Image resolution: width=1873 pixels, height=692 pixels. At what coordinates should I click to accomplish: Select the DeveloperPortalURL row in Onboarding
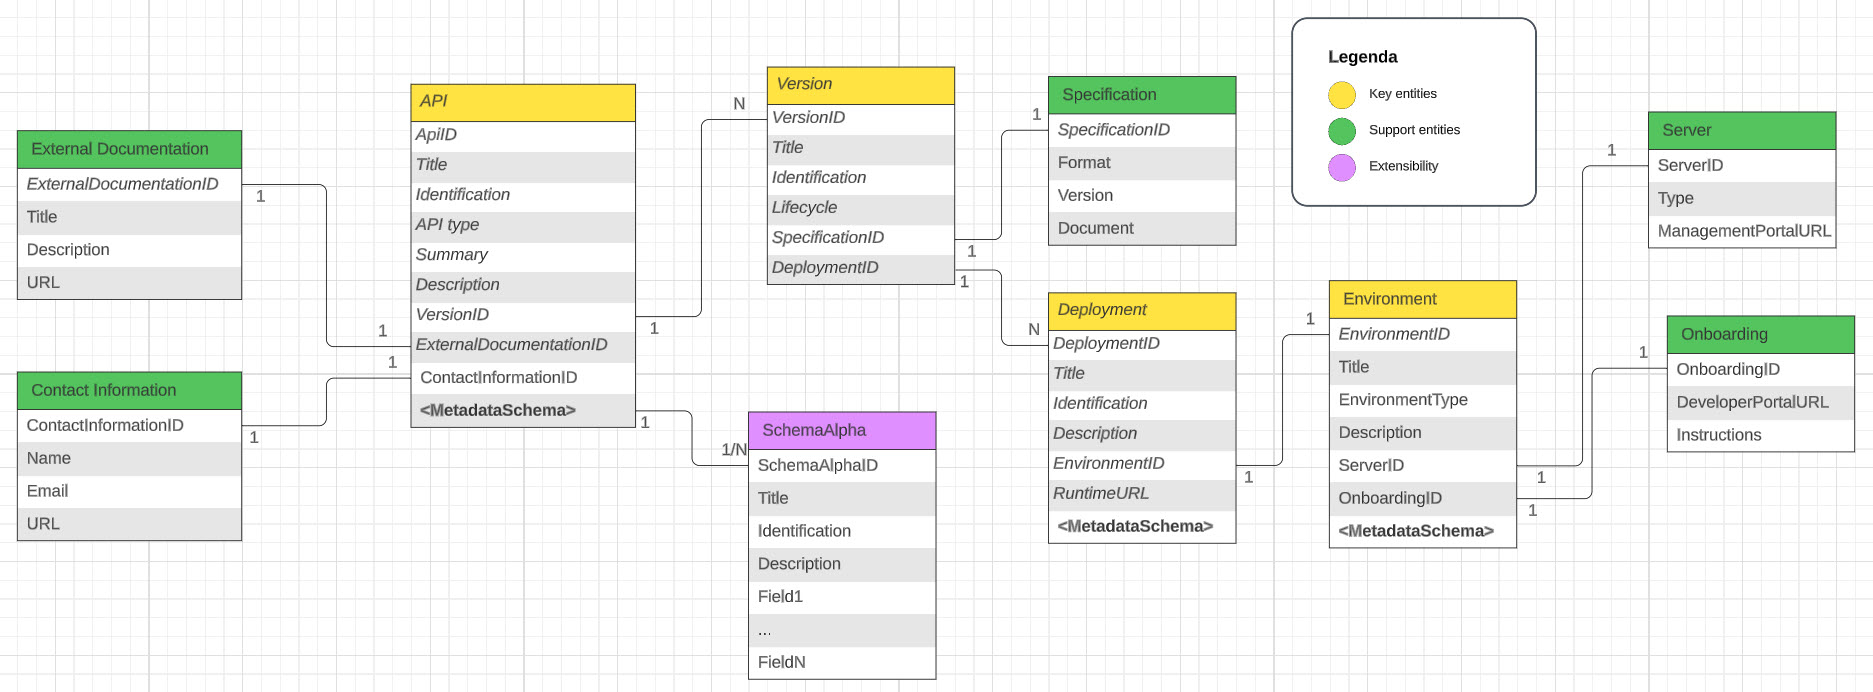(x=1752, y=402)
